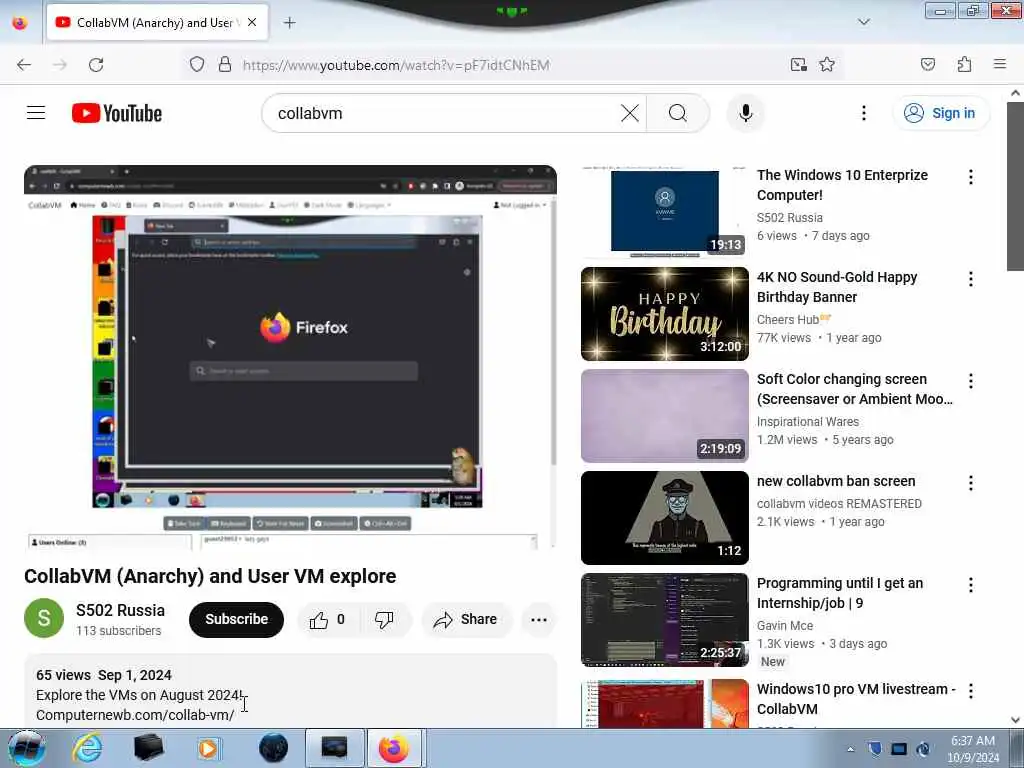Select the Inspirational Wares channel text
The width and height of the screenshot is (1024, 768).
click(x=807, y=422)
